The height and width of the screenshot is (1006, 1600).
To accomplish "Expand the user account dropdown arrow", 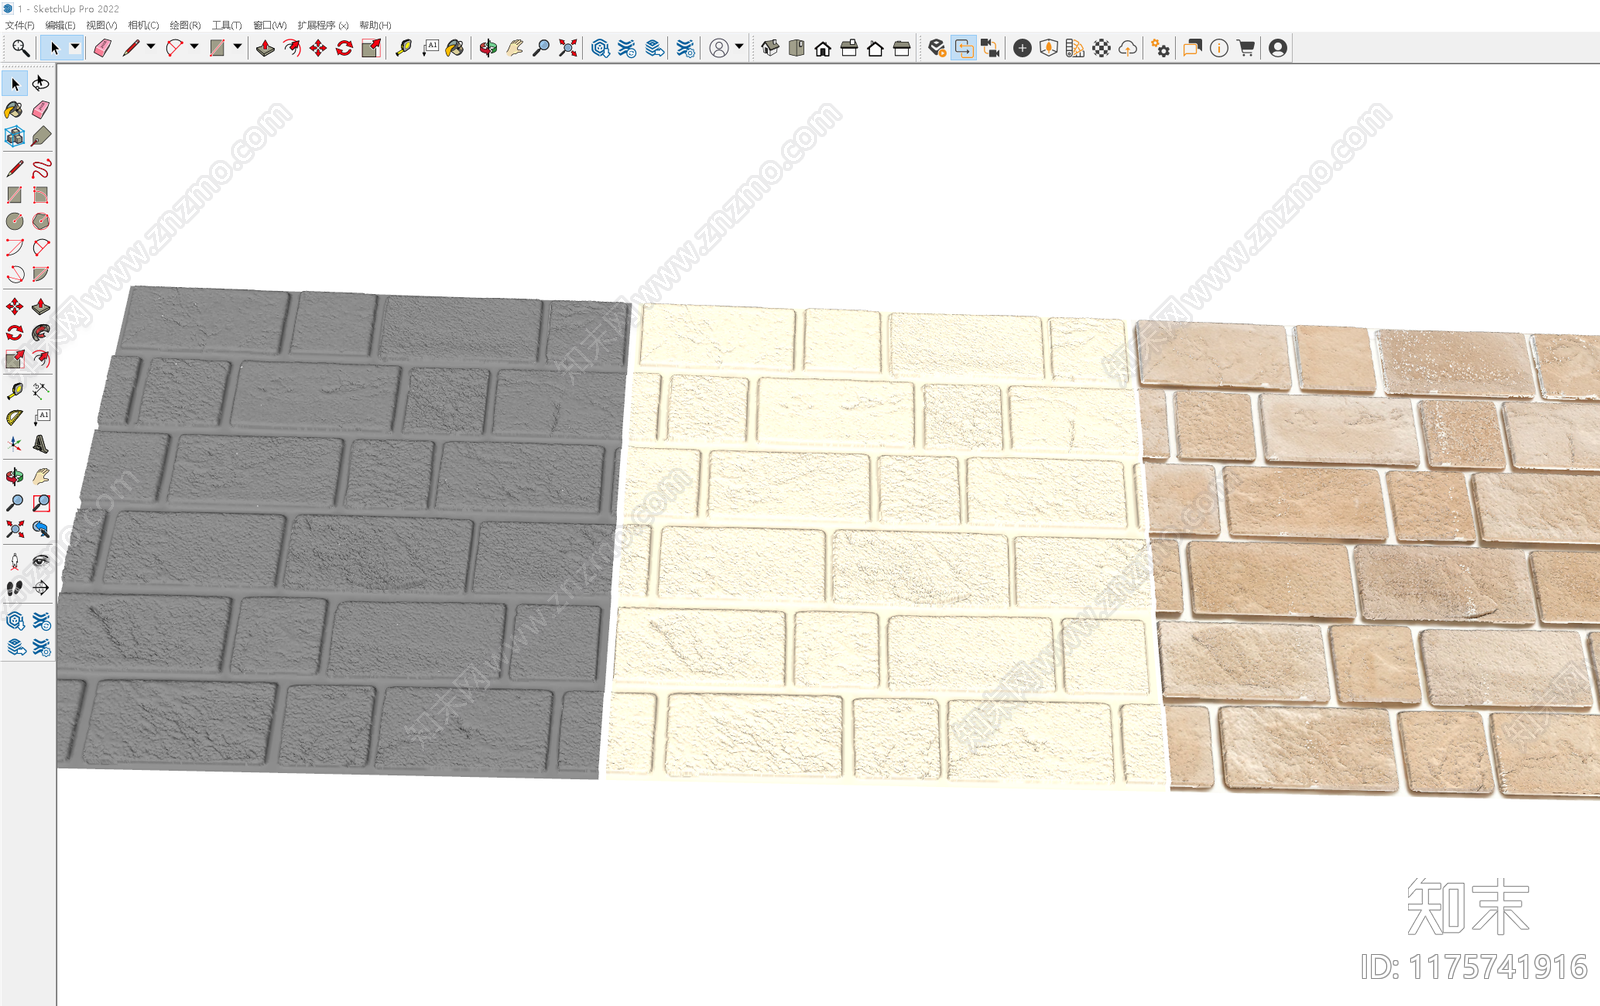I will [x=739, y=47].
